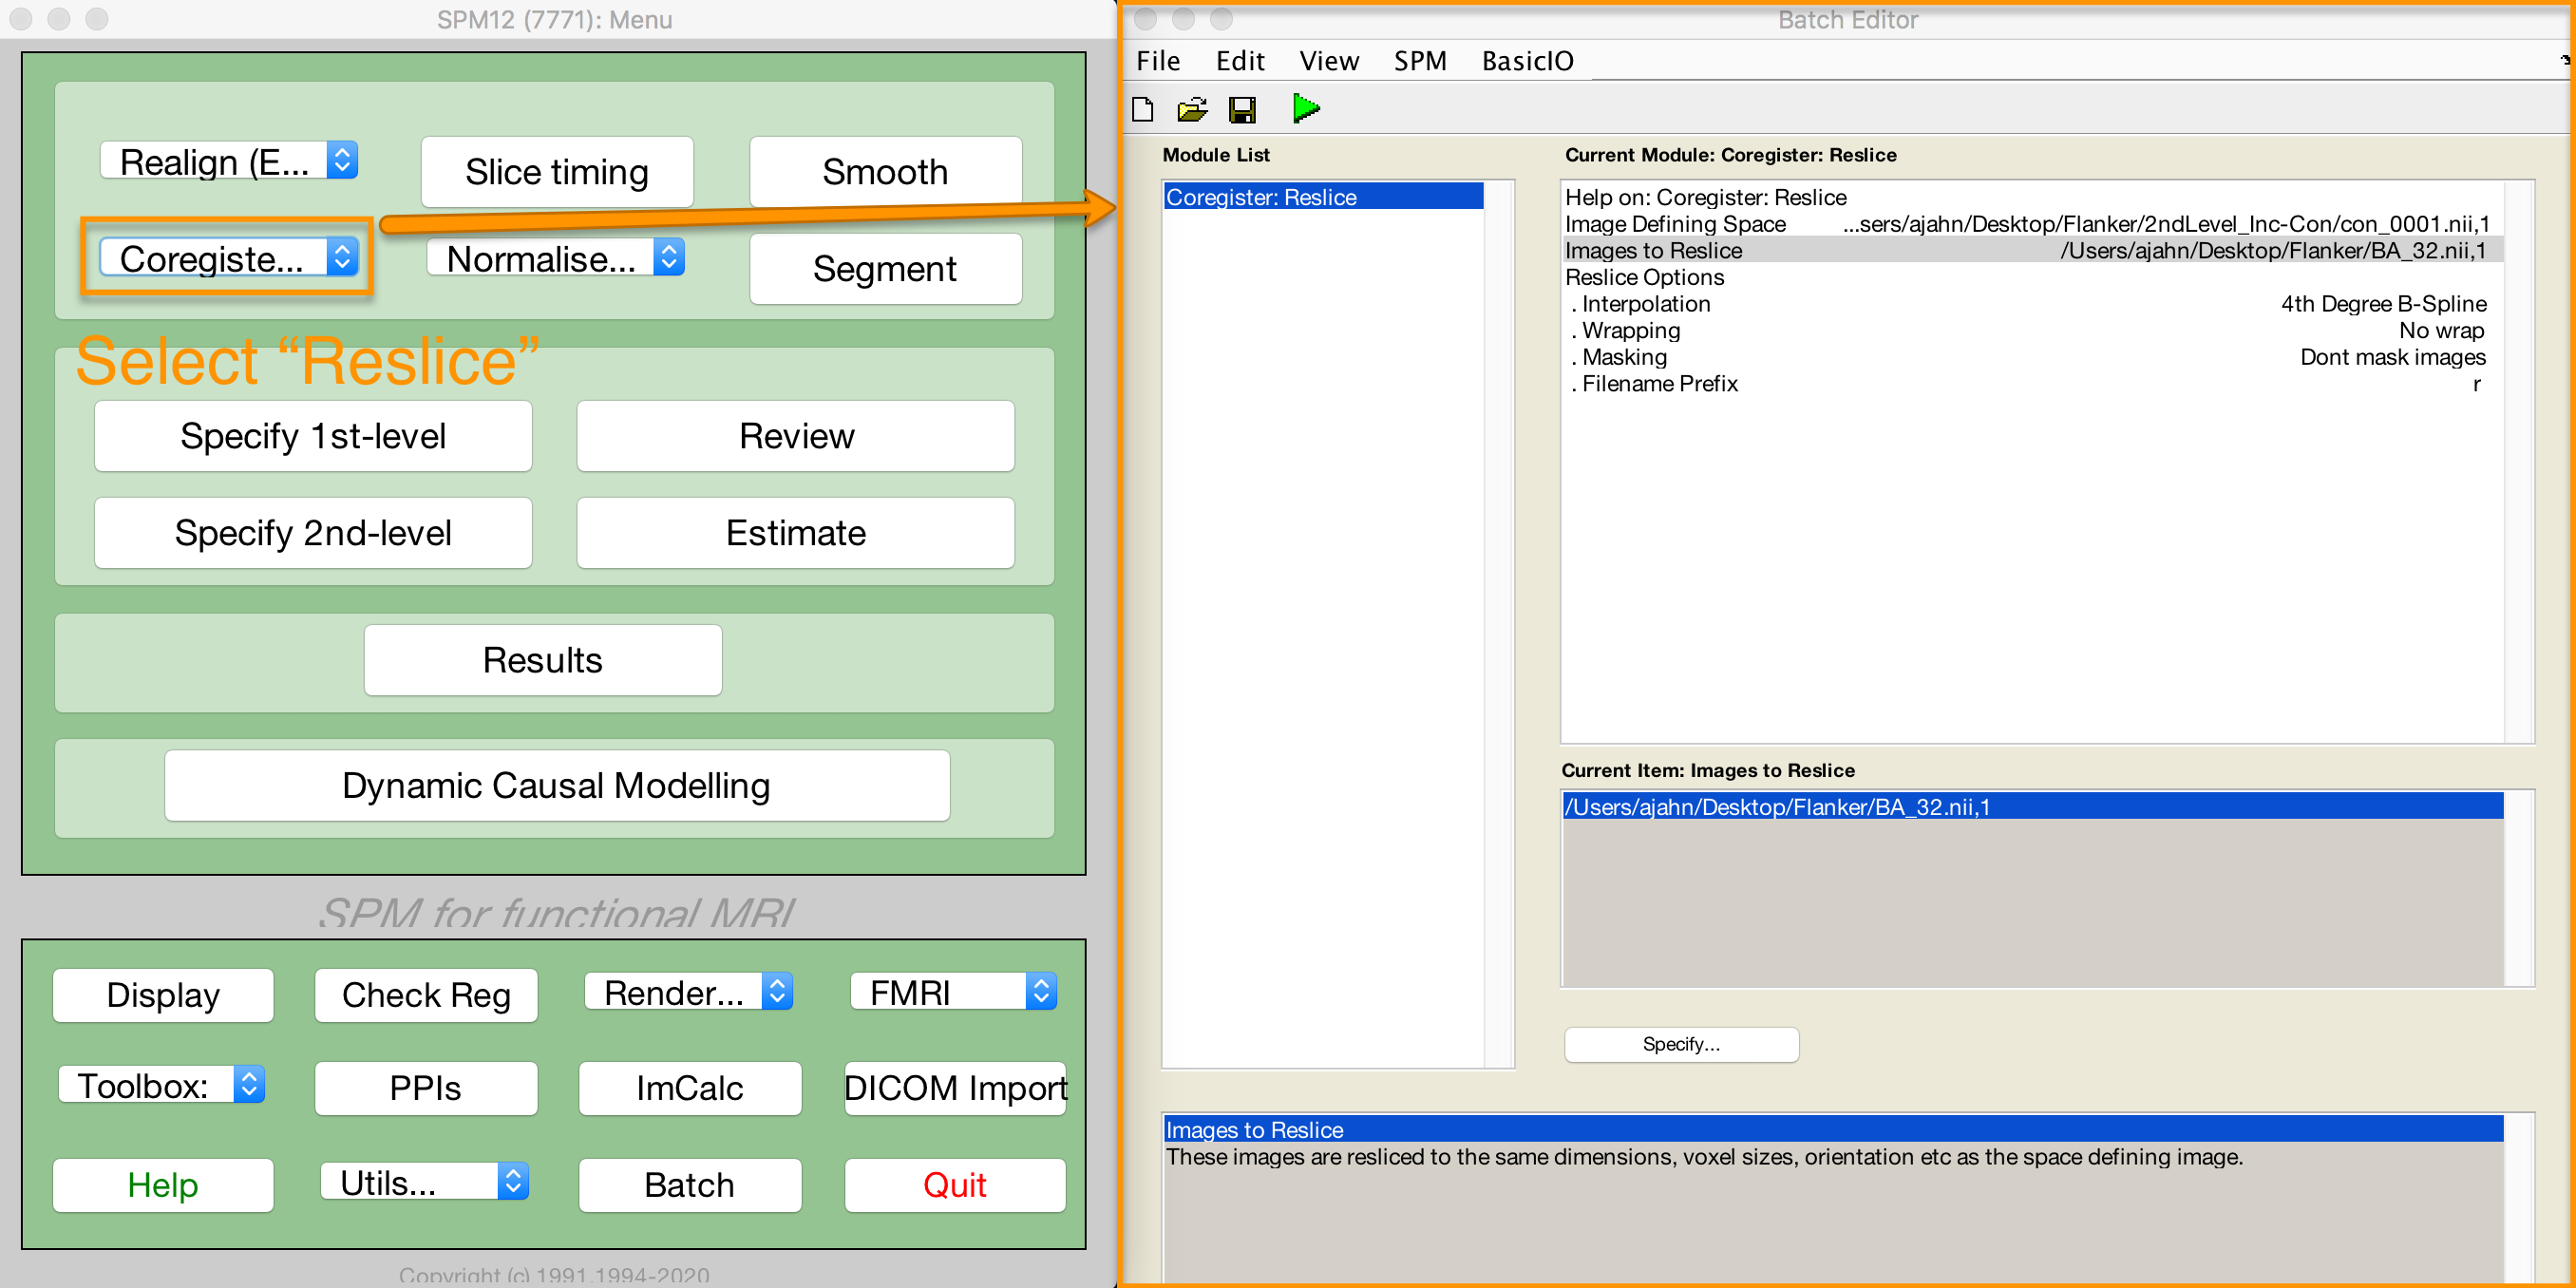Image resolution: width=2576 pixels, height=1288 pixels.
Task: Click the New Batch document icon
Action: click(x=1142, y=109)
